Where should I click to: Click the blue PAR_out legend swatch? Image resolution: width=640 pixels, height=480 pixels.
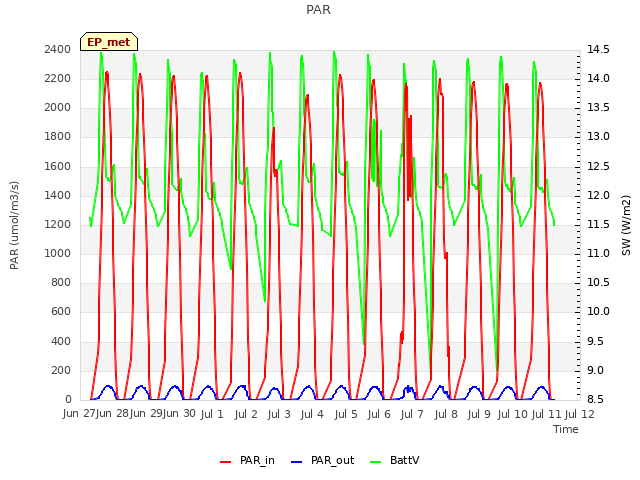point(296,462)
